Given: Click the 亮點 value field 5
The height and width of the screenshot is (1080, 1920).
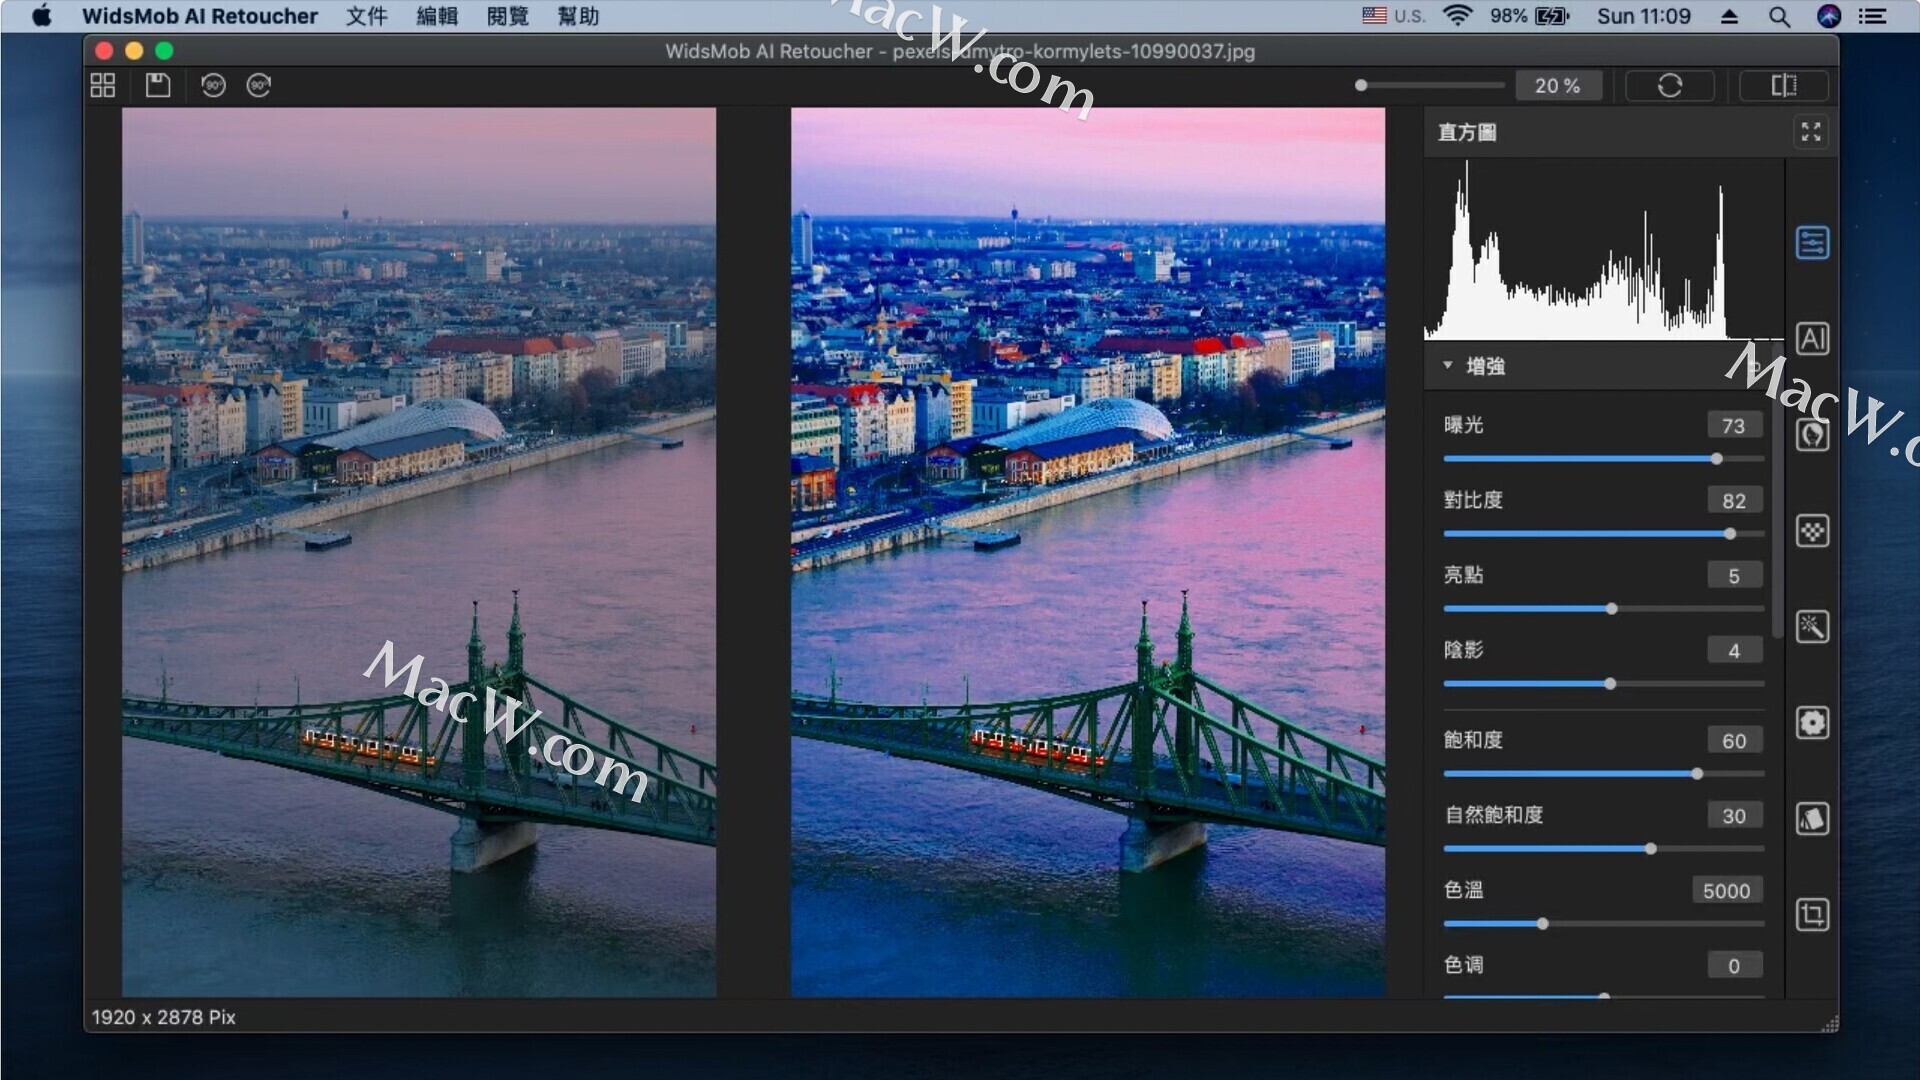Looking at the screenshot, I should pos(1734,576).
